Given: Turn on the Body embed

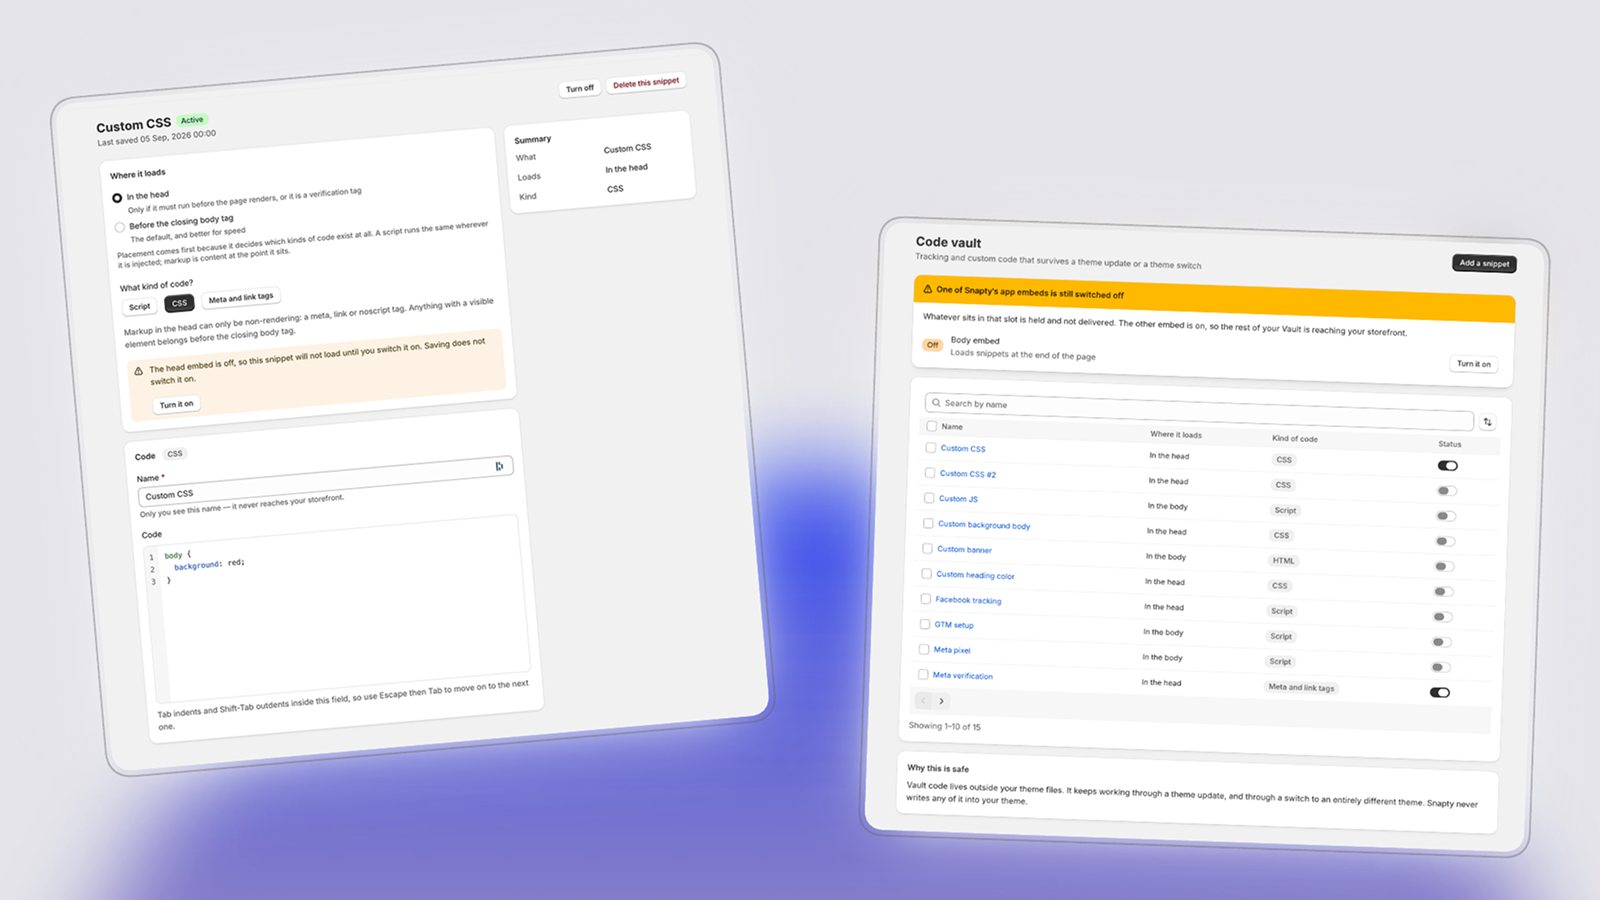Looking at the screenshot, I should 1473,364.
